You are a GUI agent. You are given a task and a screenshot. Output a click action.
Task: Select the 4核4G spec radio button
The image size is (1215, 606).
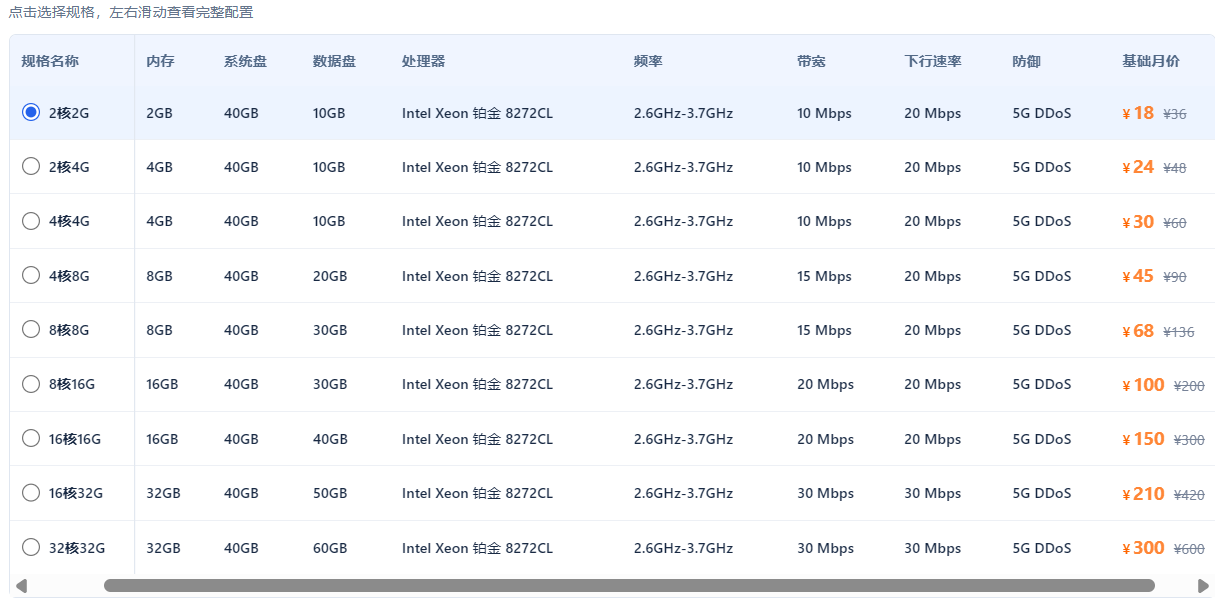coord(31,221)
